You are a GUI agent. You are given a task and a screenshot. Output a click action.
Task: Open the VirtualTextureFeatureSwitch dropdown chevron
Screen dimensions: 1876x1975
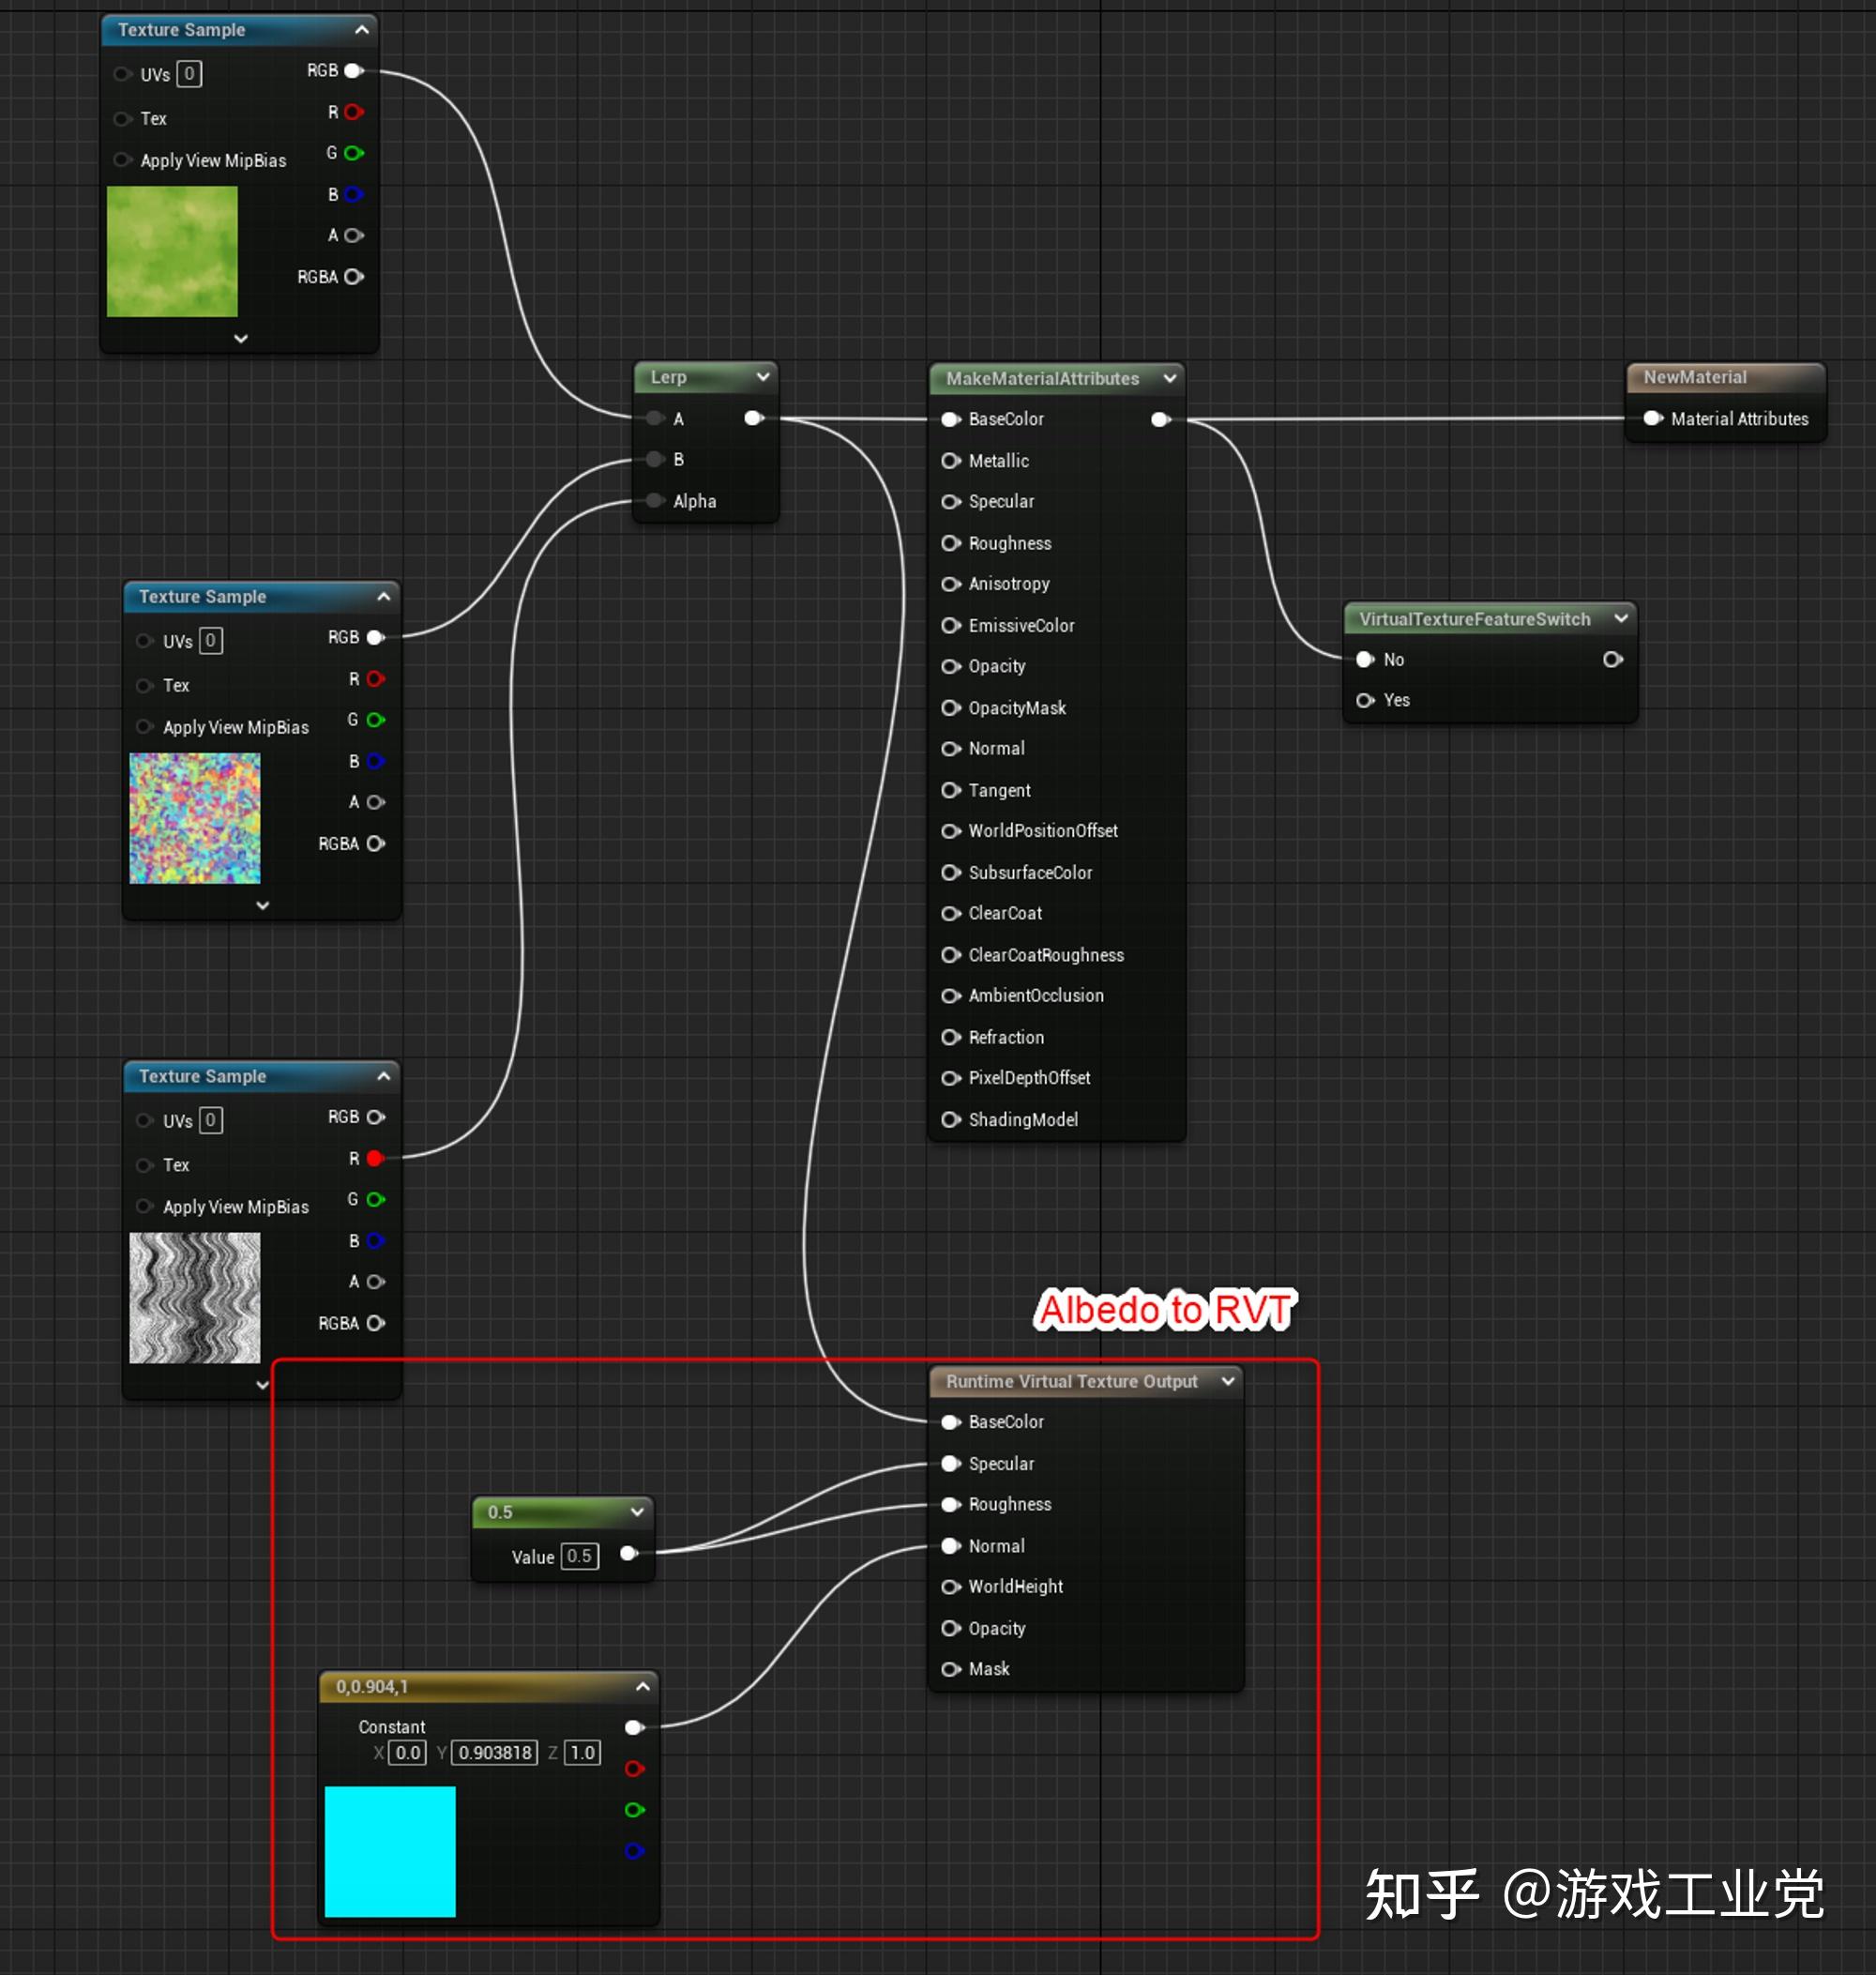[1621, 619]
